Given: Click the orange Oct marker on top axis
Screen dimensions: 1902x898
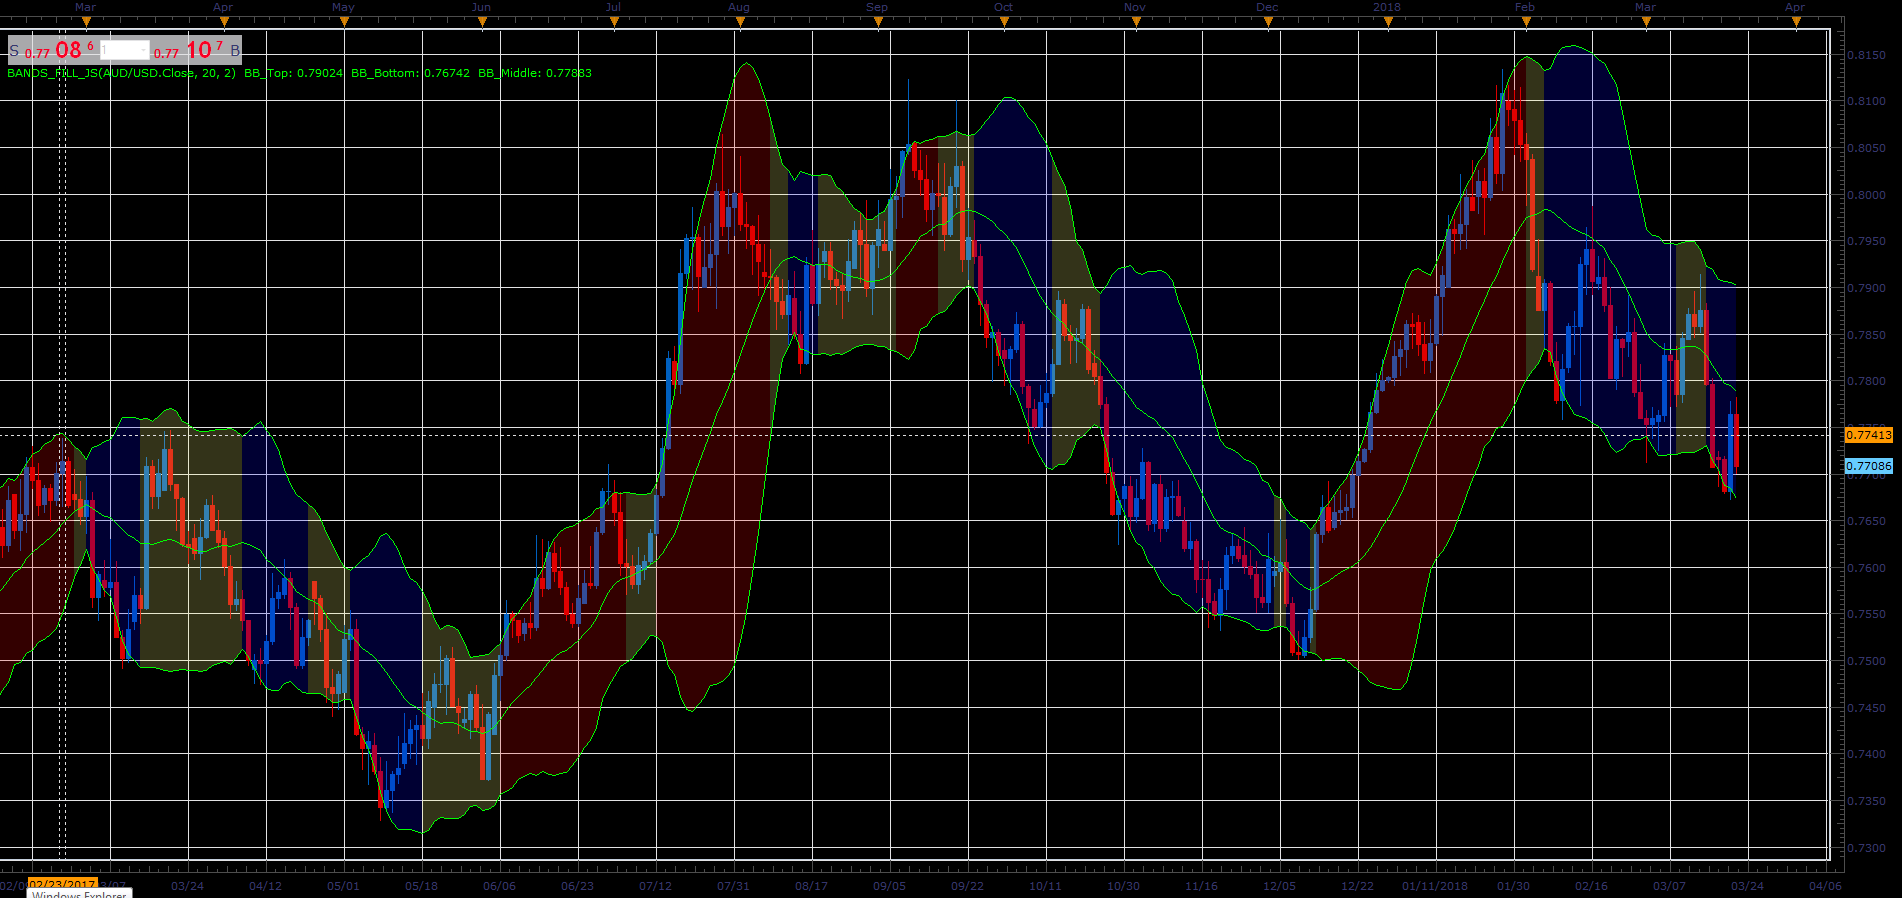Looking at the screenshot, I should tap(1004, 22).
